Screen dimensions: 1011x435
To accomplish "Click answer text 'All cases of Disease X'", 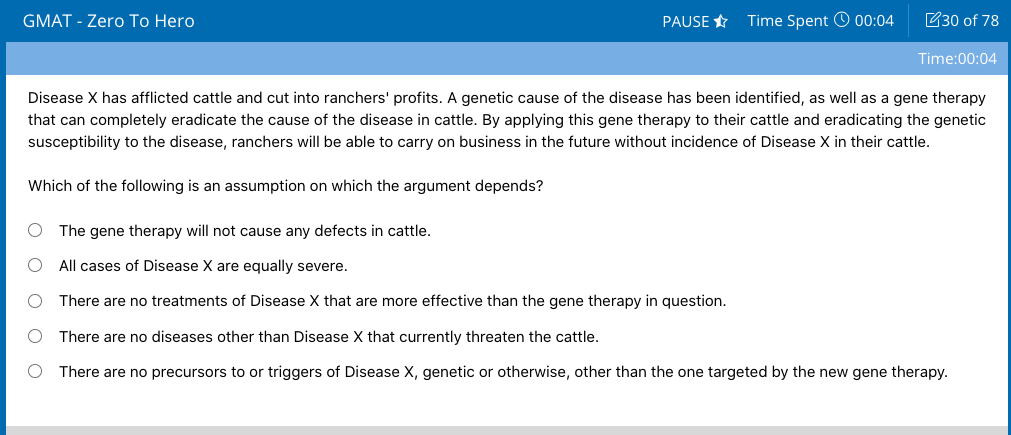I will pyautogui.click(x=203, y=266).
